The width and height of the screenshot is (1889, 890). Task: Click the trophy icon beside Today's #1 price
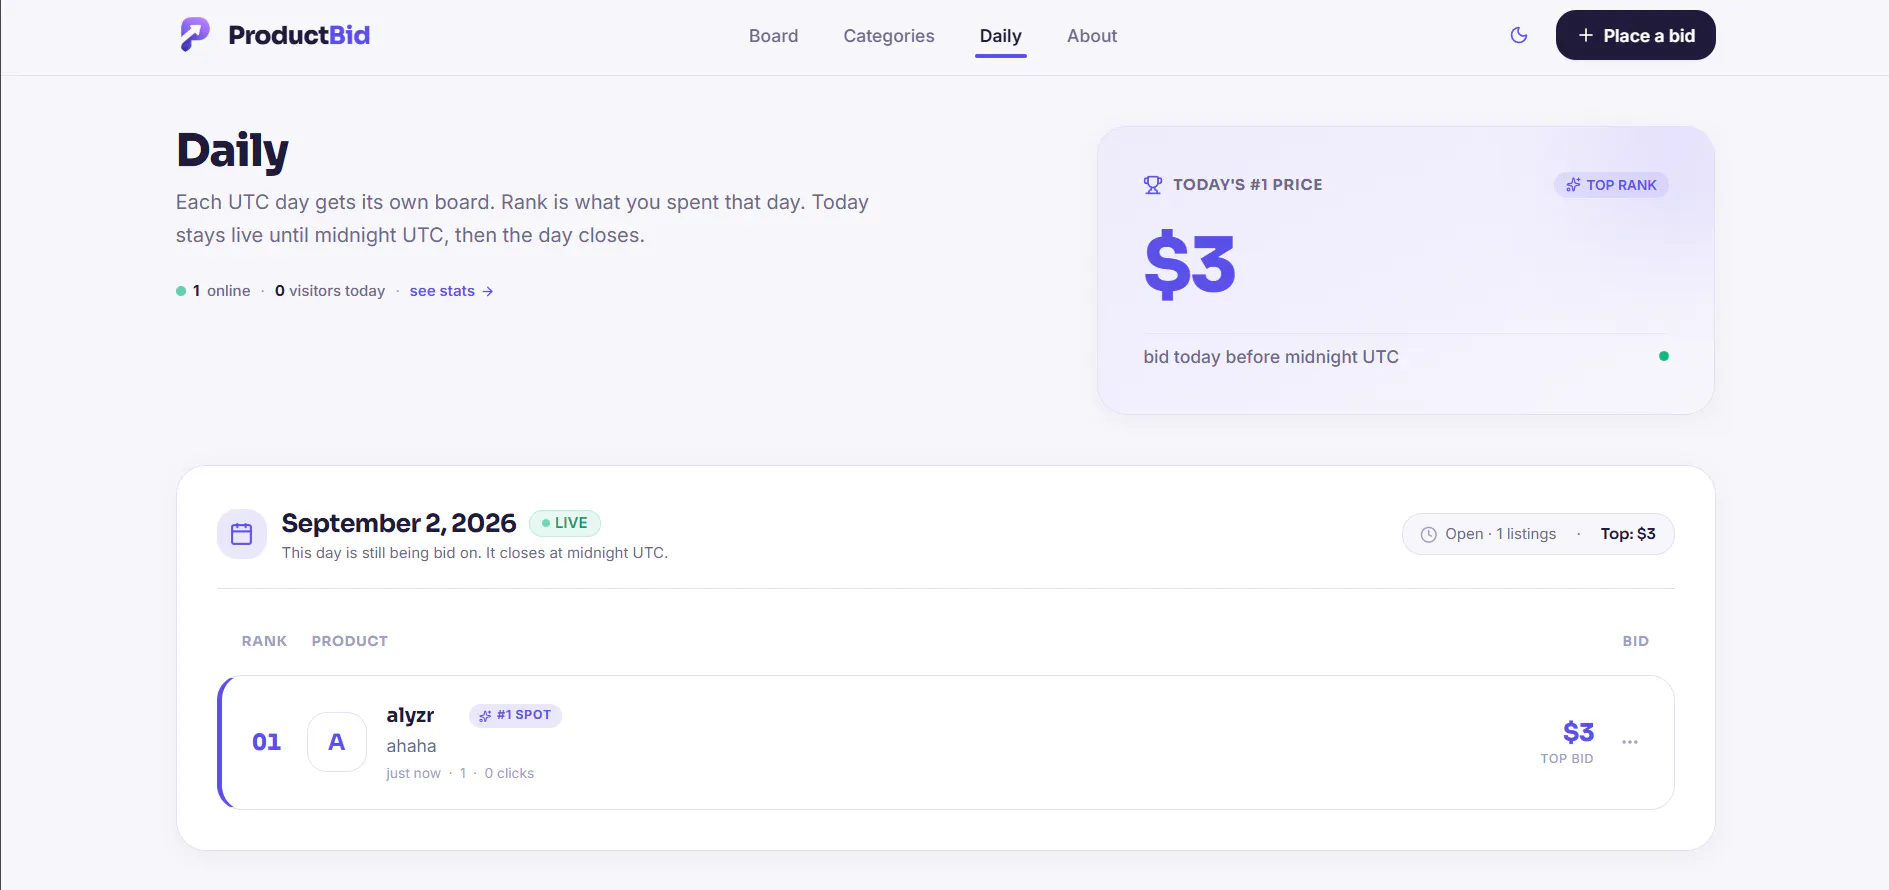click(1153, 185)
